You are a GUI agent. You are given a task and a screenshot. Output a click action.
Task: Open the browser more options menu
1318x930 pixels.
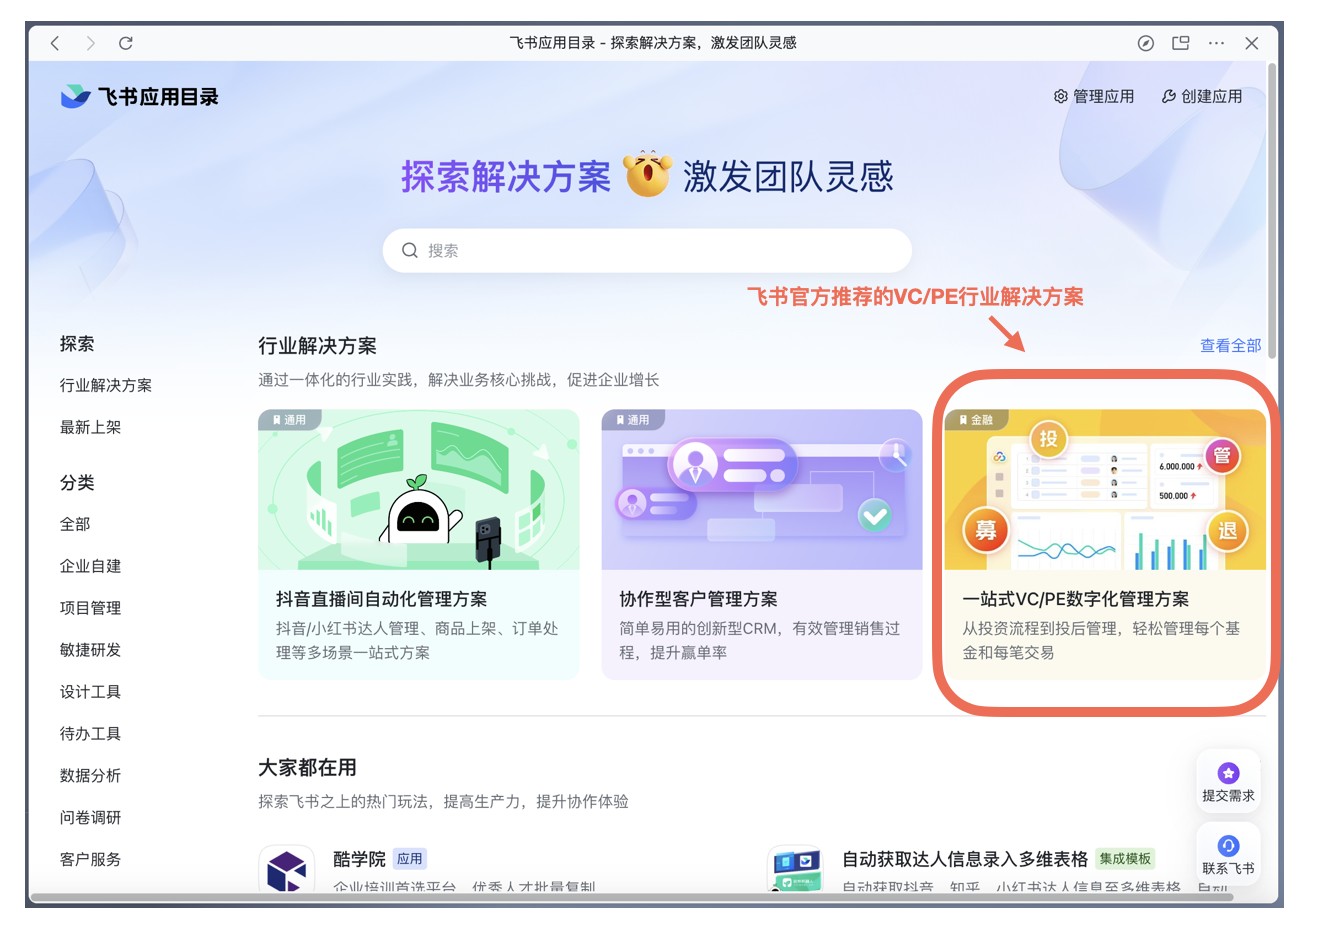pyautogui.click(x=1217, y=43)
